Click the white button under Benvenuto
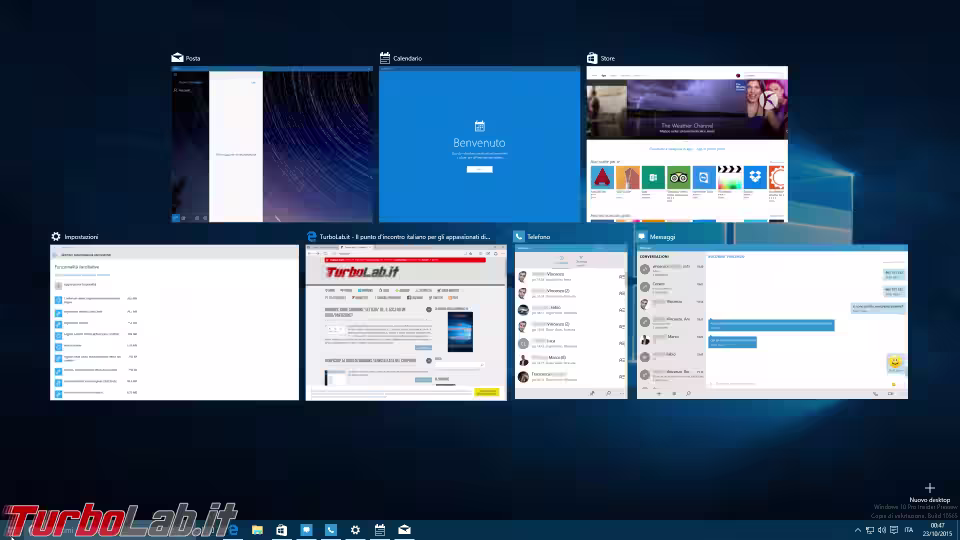Image resolution: width=960 pixels, height=540 pixels. point(479,169)
